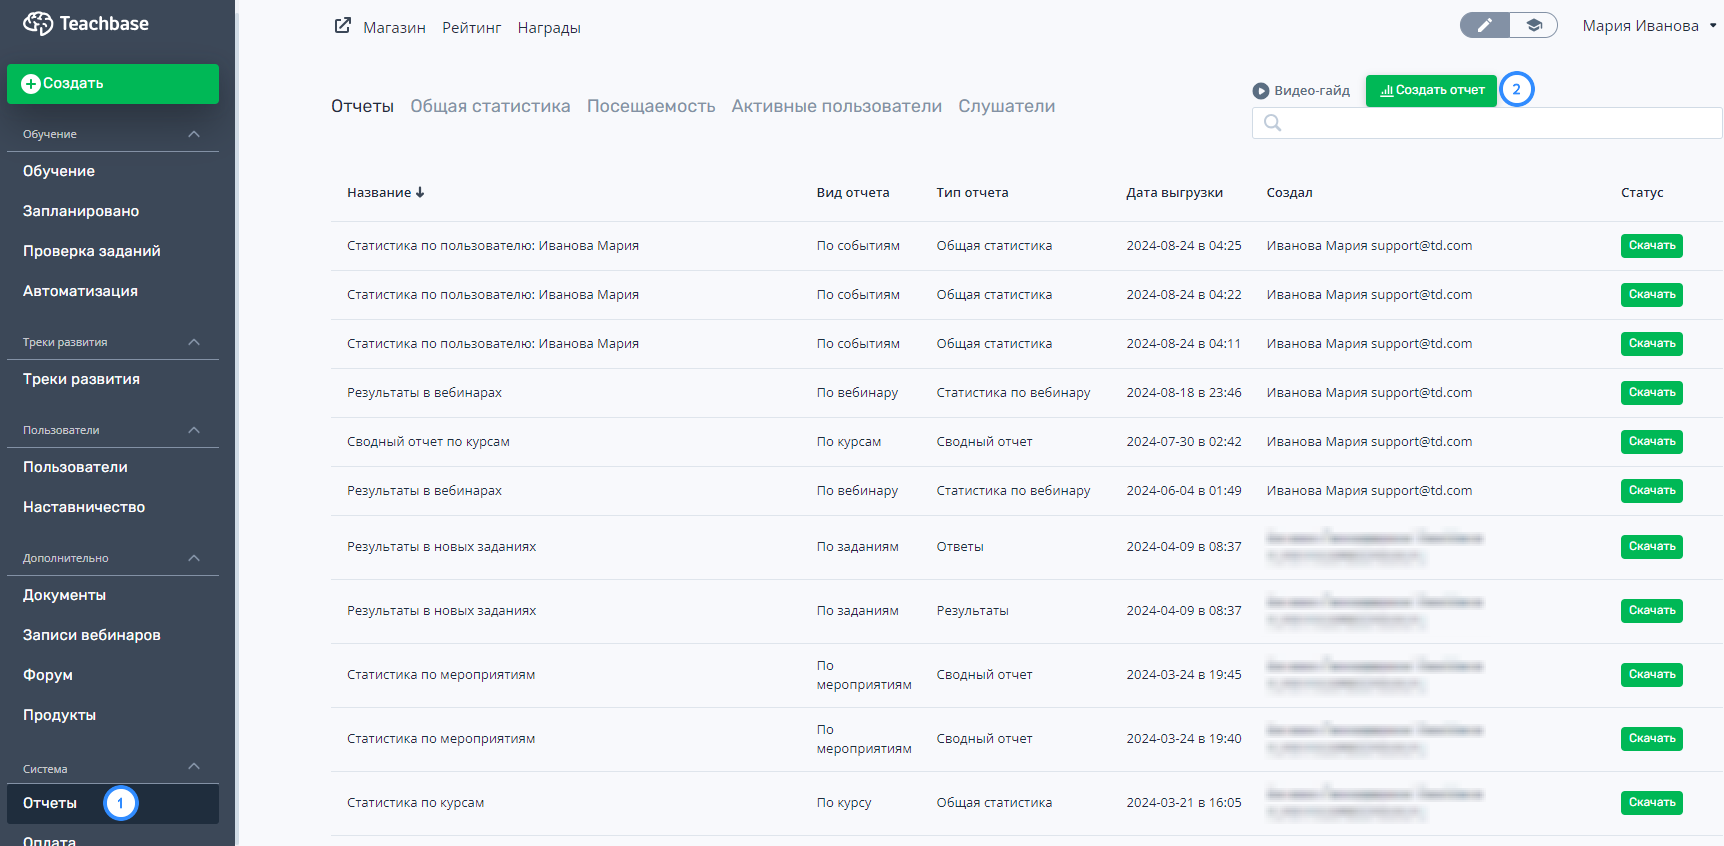Switch to the Посещаемость tab
This screenshot has width=1724, height=846.
[x=650, y=106]
